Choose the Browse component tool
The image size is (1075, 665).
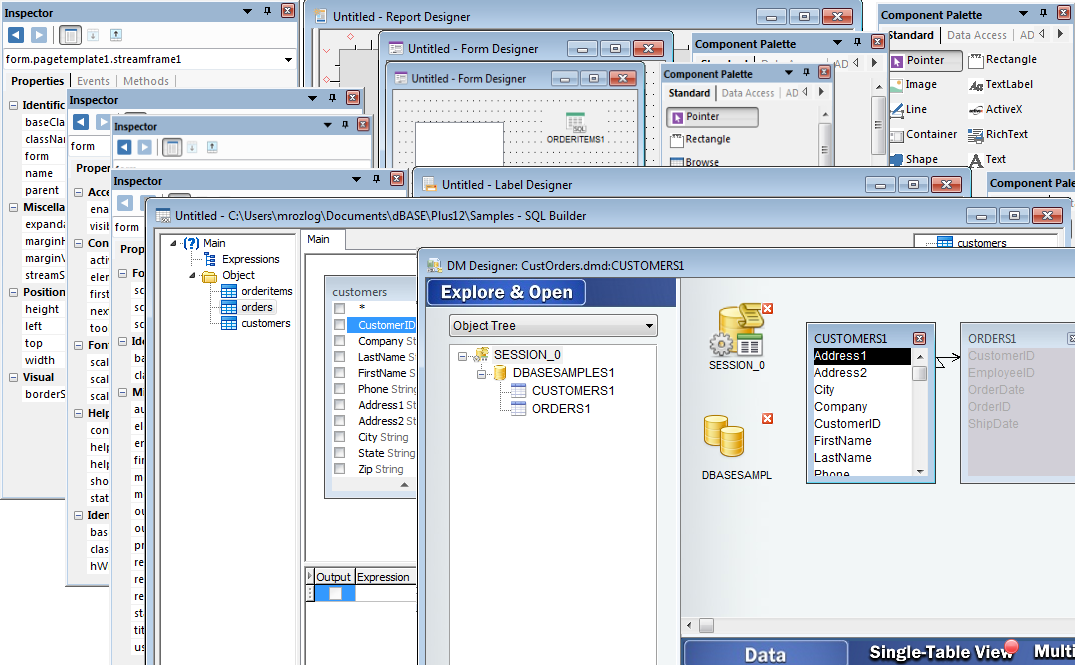coord(694,162)
